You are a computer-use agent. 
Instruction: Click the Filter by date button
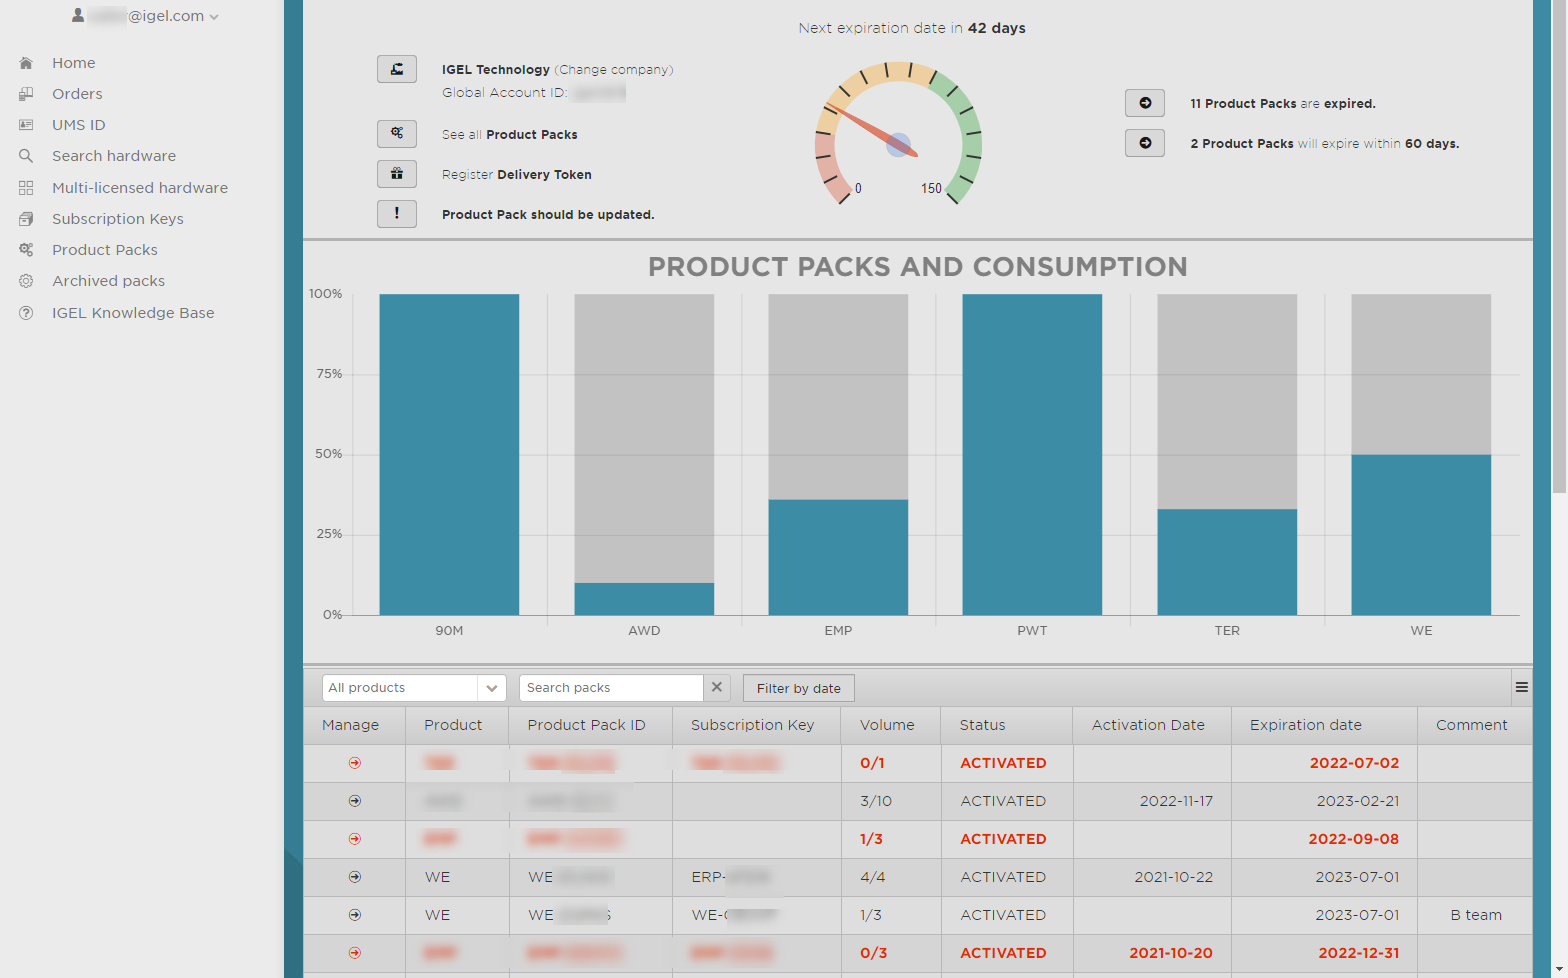[x=798, y=688]
